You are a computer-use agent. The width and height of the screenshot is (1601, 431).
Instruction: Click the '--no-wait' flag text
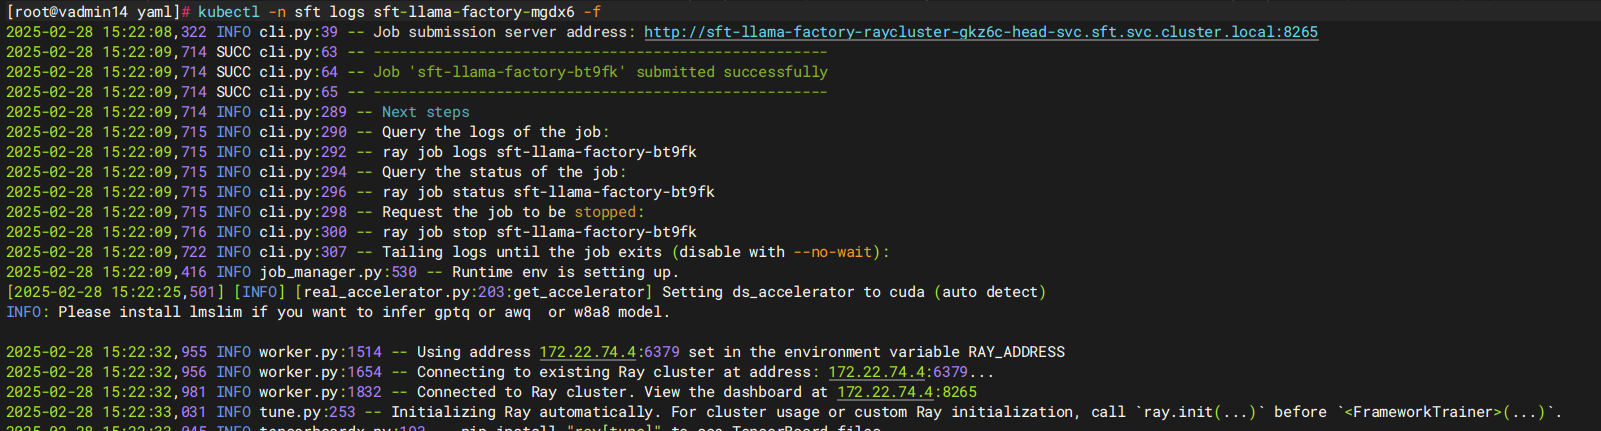coord(833,252)
